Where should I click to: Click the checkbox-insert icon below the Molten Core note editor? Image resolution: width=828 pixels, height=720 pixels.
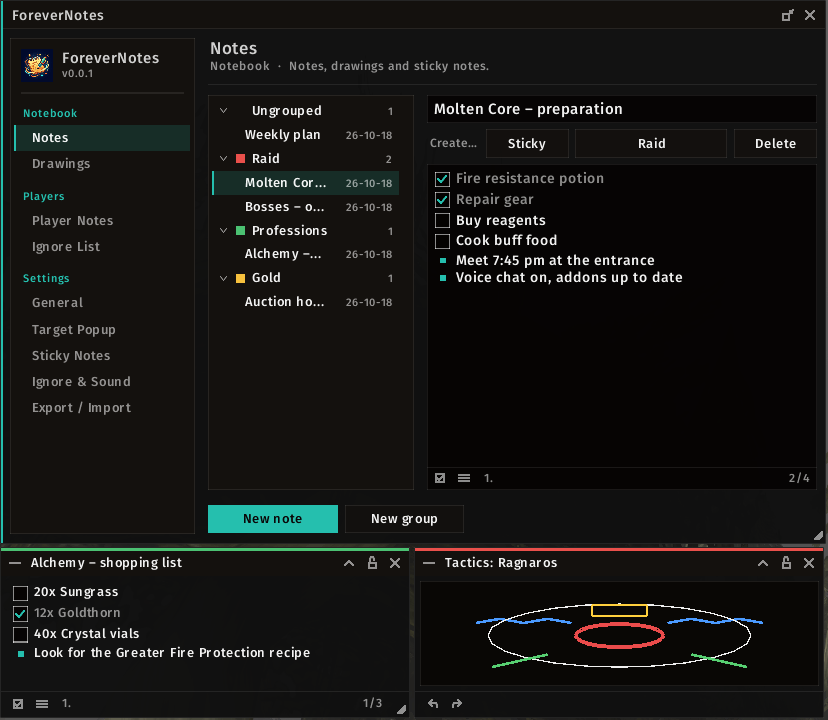click(x=440, y=478)
